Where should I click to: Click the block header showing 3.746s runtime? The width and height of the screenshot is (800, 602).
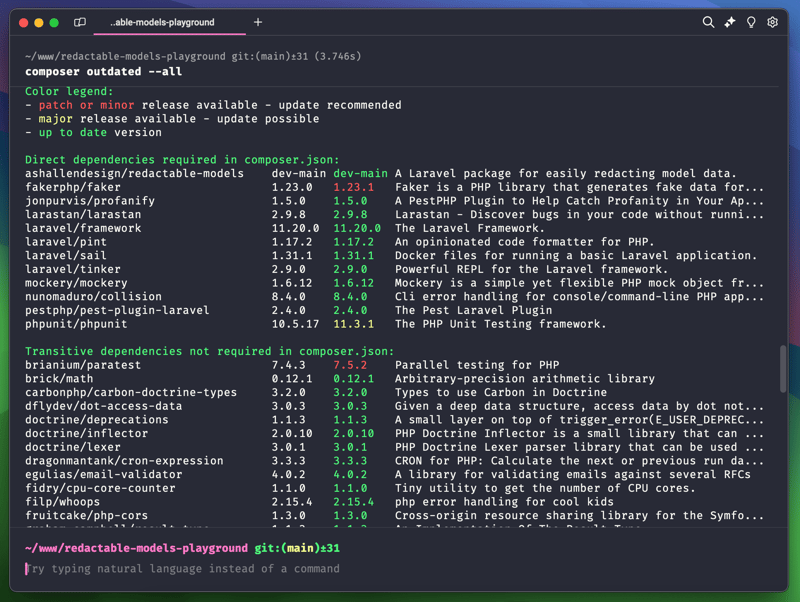tap(193, 56)
